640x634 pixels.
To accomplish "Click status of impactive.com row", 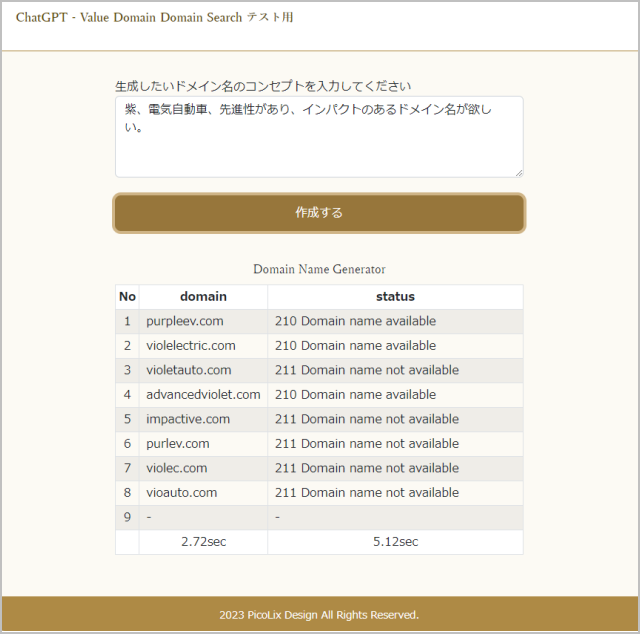I will pos(396,419).
